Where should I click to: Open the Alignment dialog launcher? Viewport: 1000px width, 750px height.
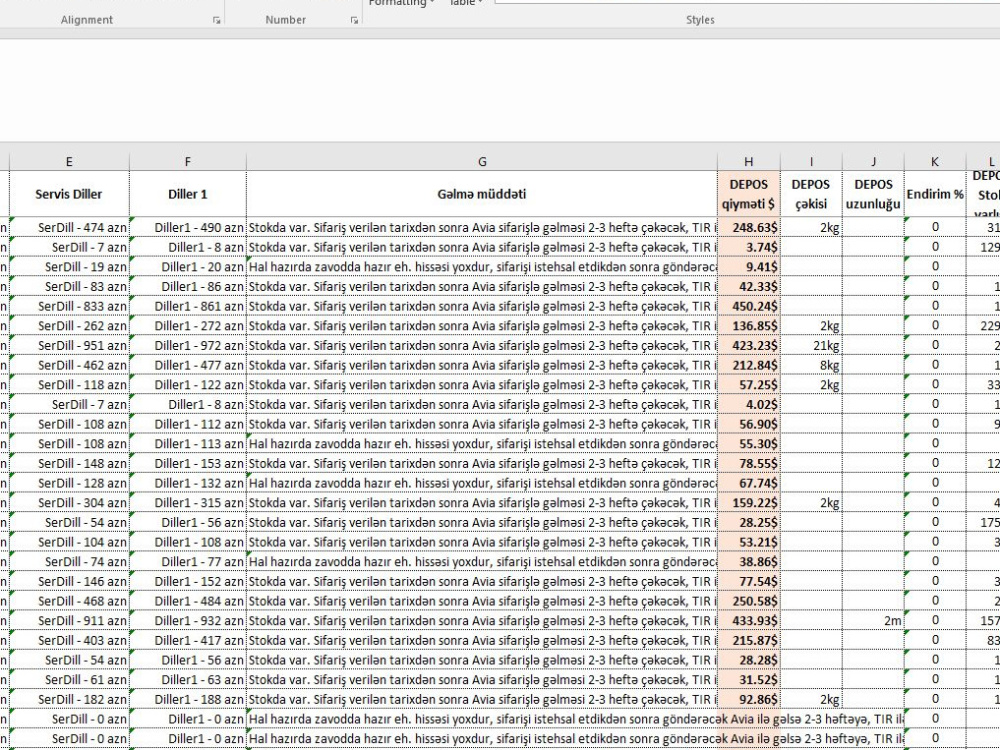[216, 20]
